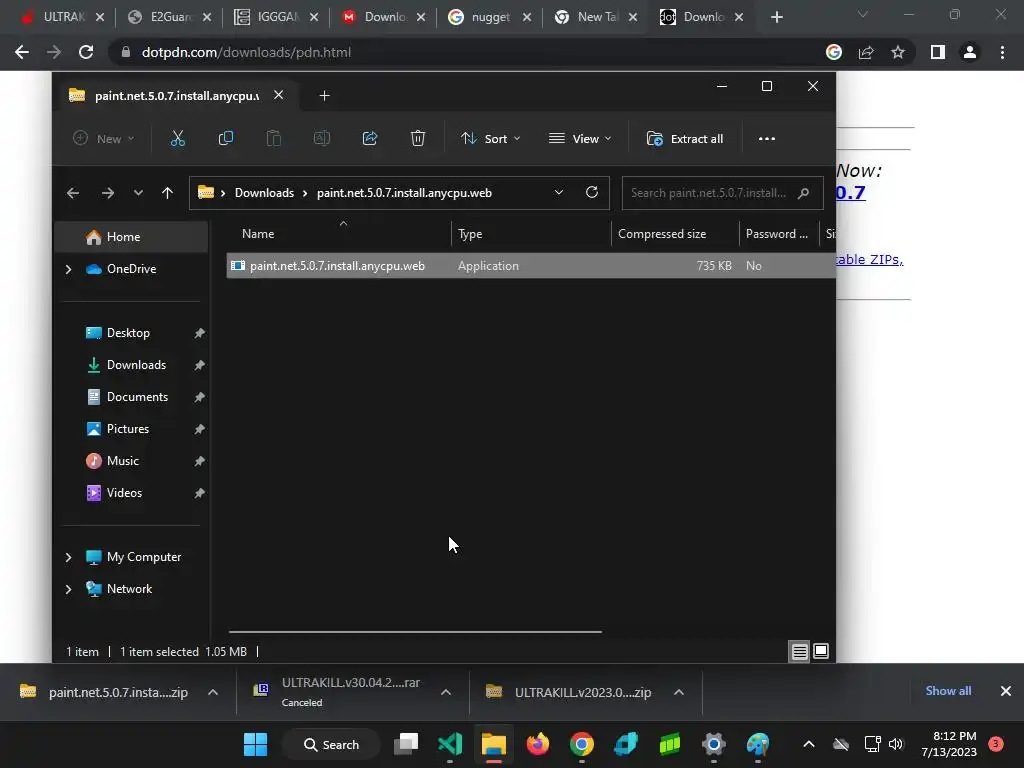This screenshot has height=768, width=1024.
Task: Click the Explorer search box
Action: click(x=722, y=193)
